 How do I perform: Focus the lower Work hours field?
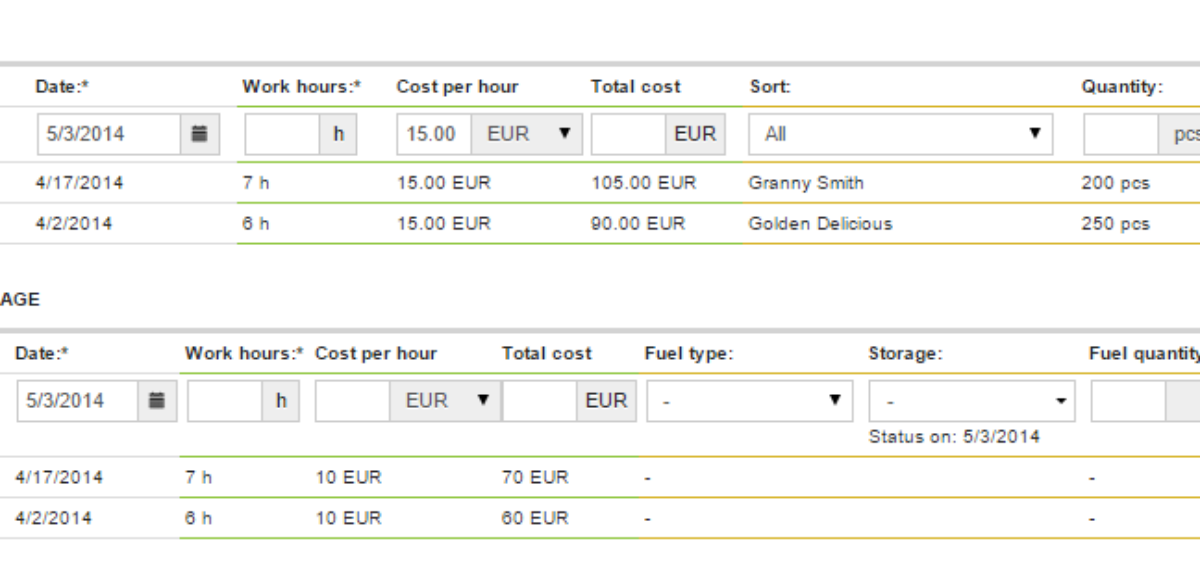click(225, 400)
